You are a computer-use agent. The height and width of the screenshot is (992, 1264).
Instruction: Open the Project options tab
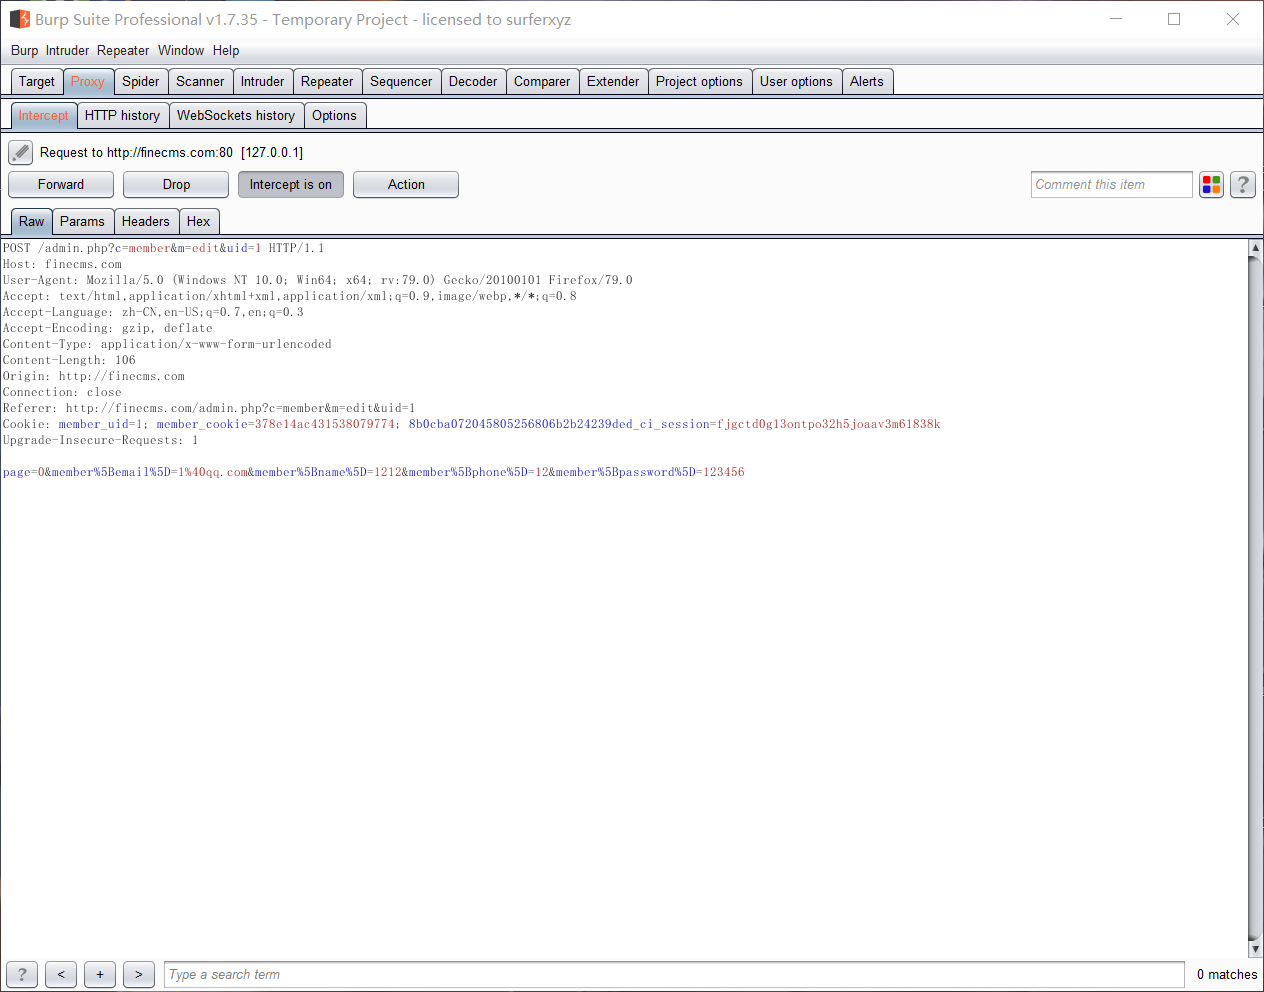699,82
